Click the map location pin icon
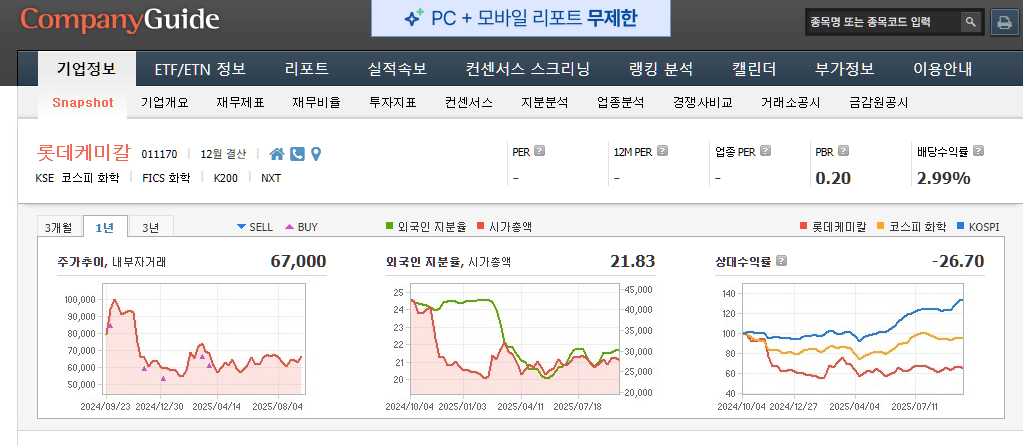Screen dimensions: 1023x446 316,154
